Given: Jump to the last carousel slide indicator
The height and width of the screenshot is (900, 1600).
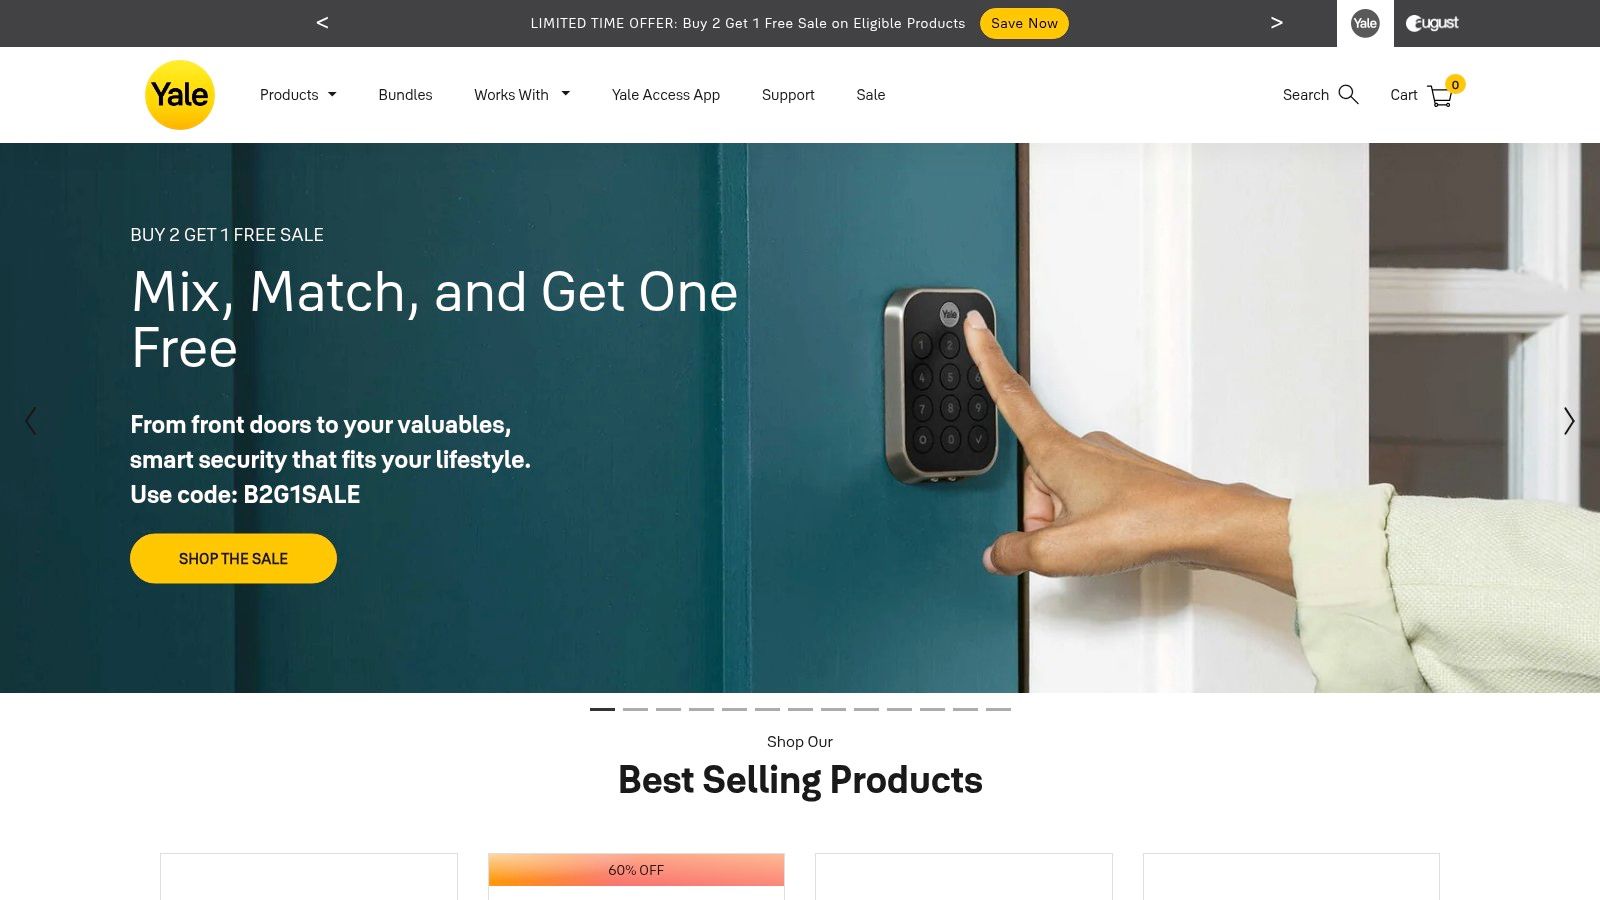Looking at the screenshot, I should 998,709.
